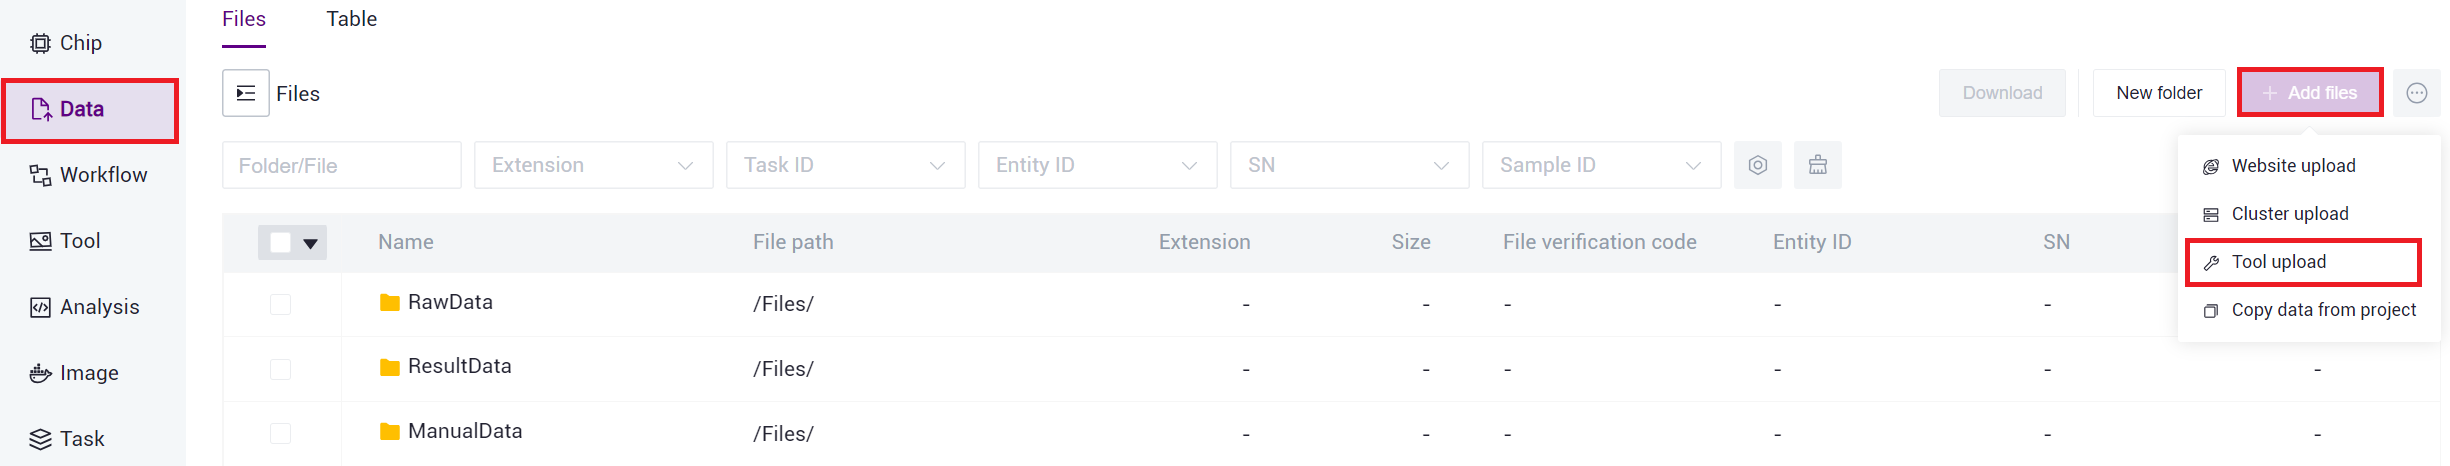Click the more options ellipsis button
Screen dimensions: 2450x466
tap(2416, 93)
